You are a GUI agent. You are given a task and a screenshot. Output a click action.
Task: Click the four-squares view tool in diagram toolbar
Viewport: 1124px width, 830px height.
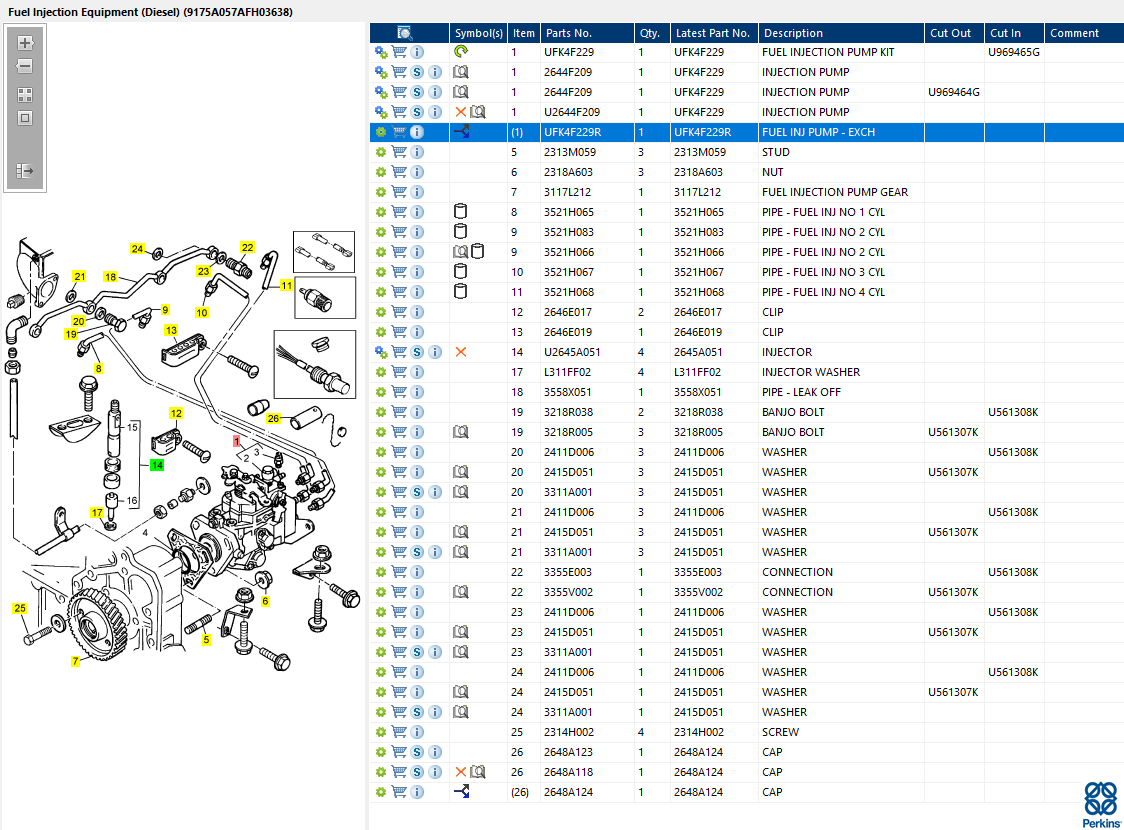coord(25,95)
